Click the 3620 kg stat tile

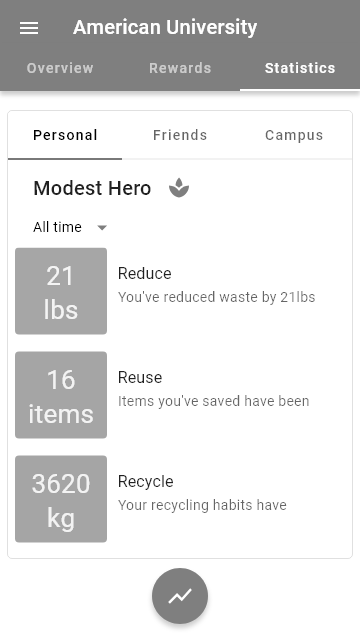point(61,499)
